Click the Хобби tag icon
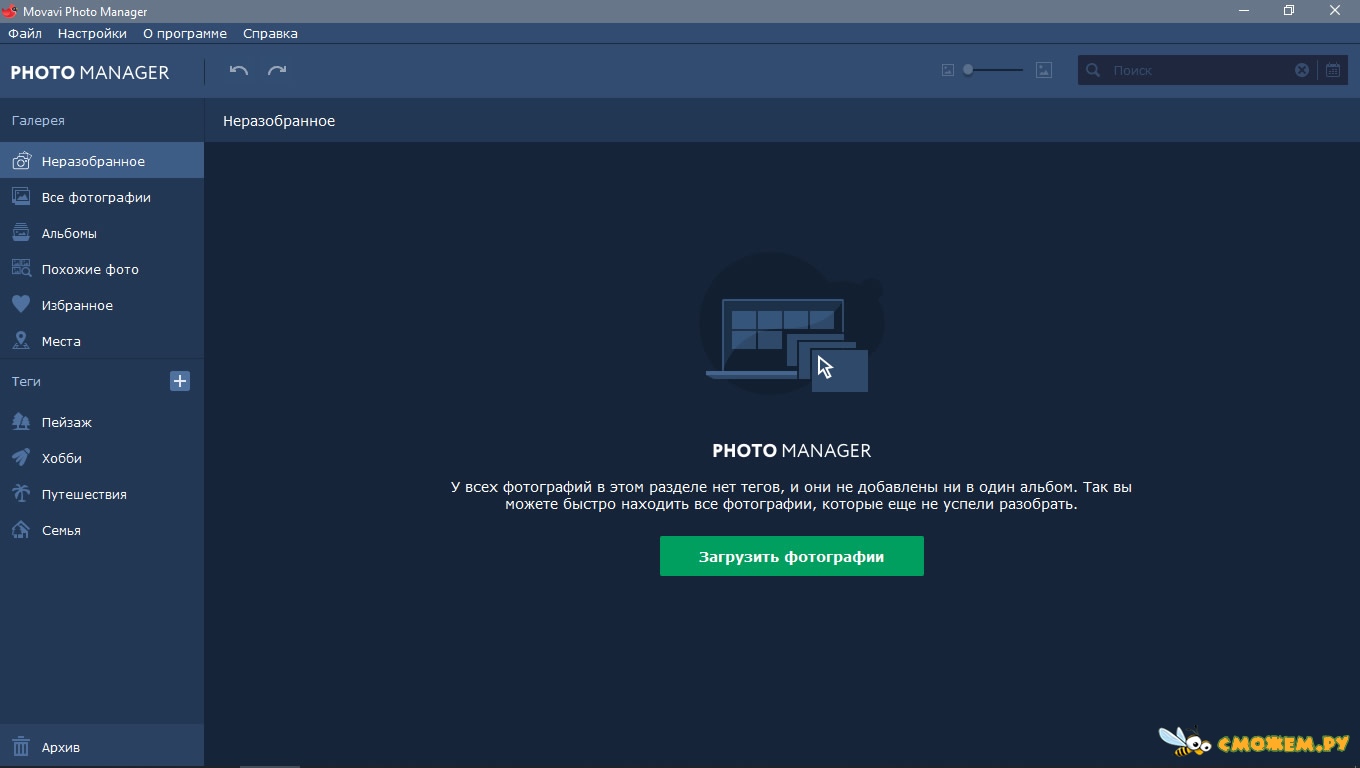 pyautogui.click(x=21, y=458)
